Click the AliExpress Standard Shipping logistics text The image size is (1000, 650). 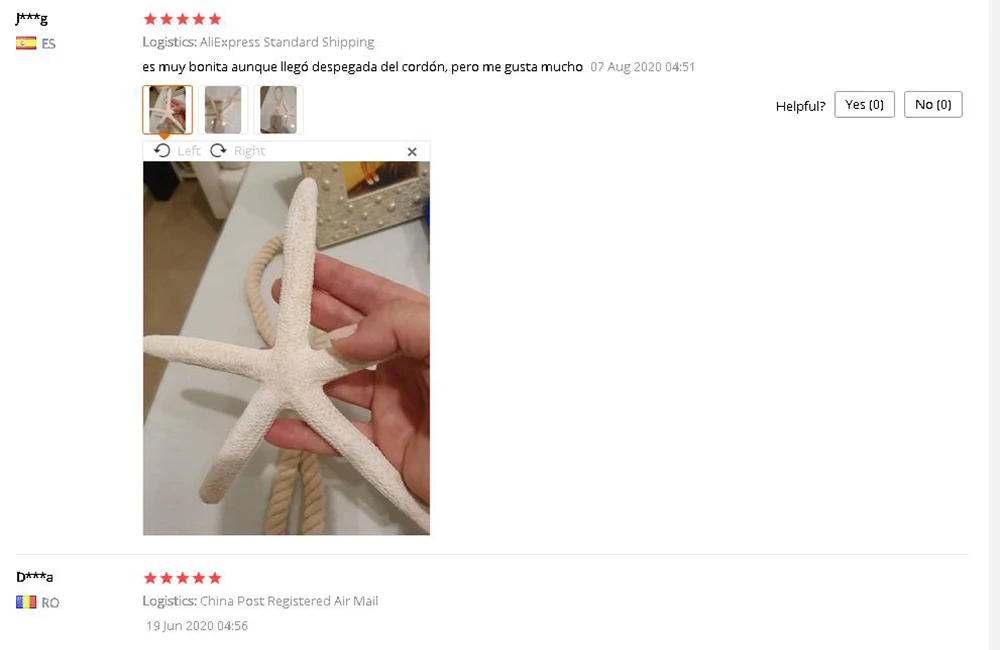(287, 42)
